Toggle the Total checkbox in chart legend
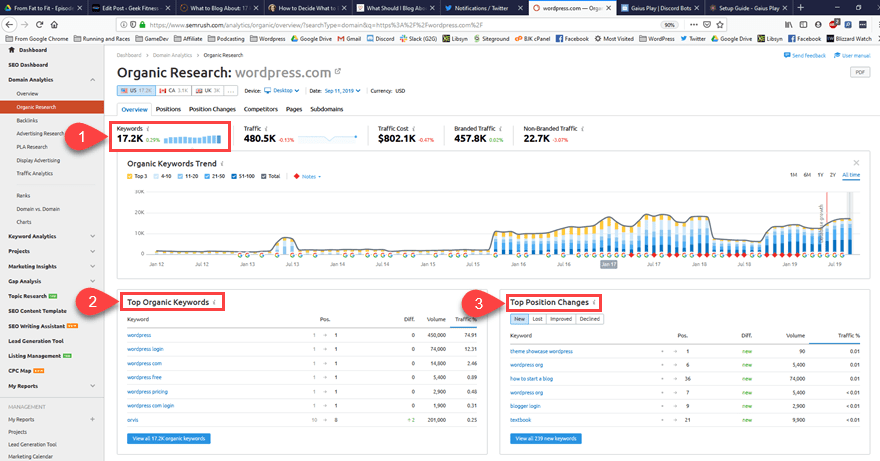The height and width of the screenshot is (461, 880). tap(262, 176)
